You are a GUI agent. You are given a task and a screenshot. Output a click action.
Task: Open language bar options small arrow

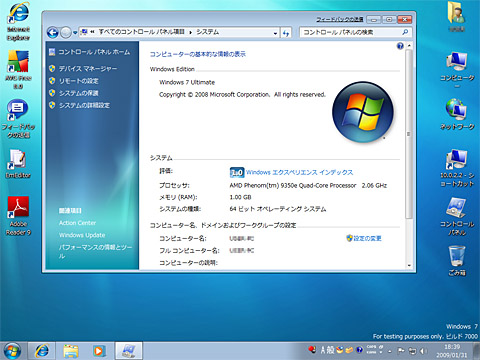tap(381, 352)
